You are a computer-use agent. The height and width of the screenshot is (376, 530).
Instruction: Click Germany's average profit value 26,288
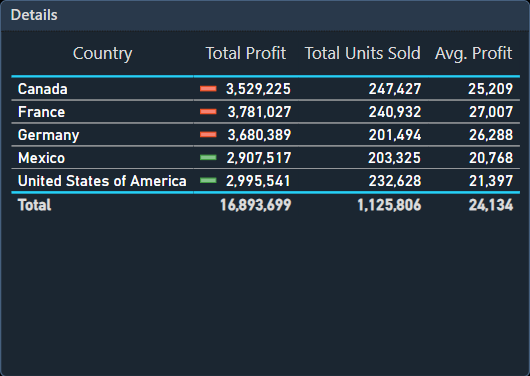point(491,135)
